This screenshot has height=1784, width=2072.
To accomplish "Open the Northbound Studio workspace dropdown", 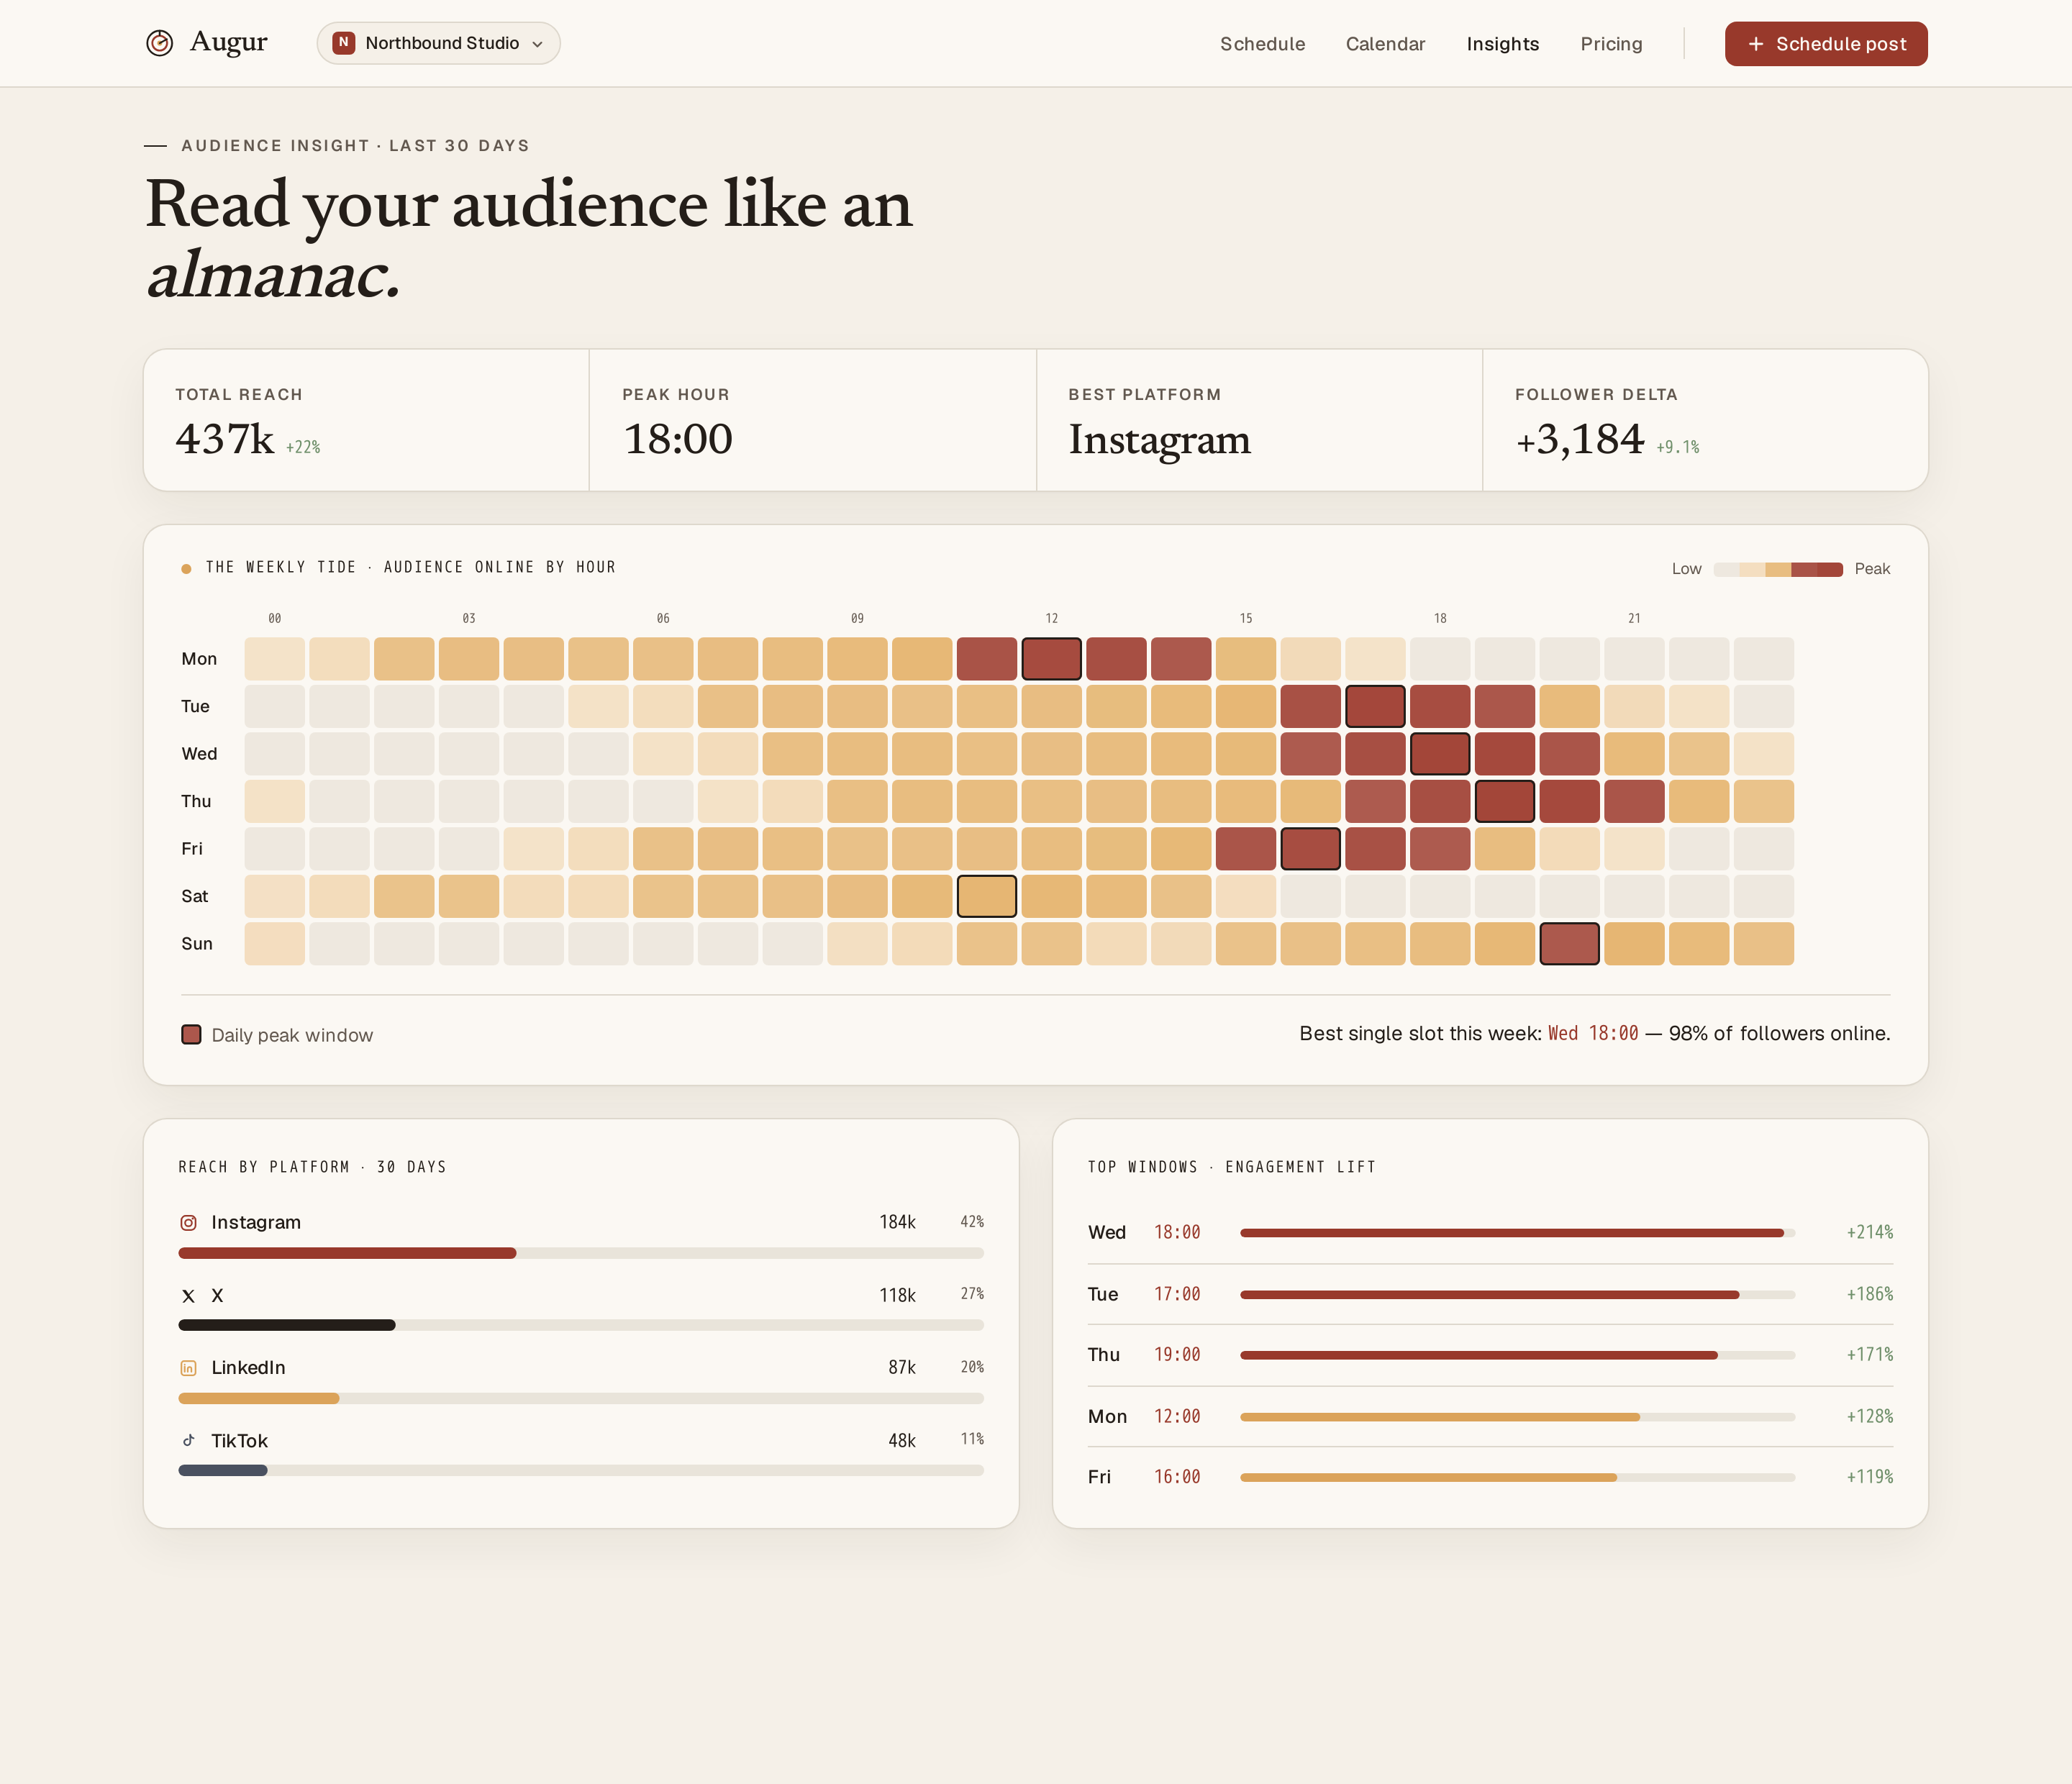I will tap(438, 43).
